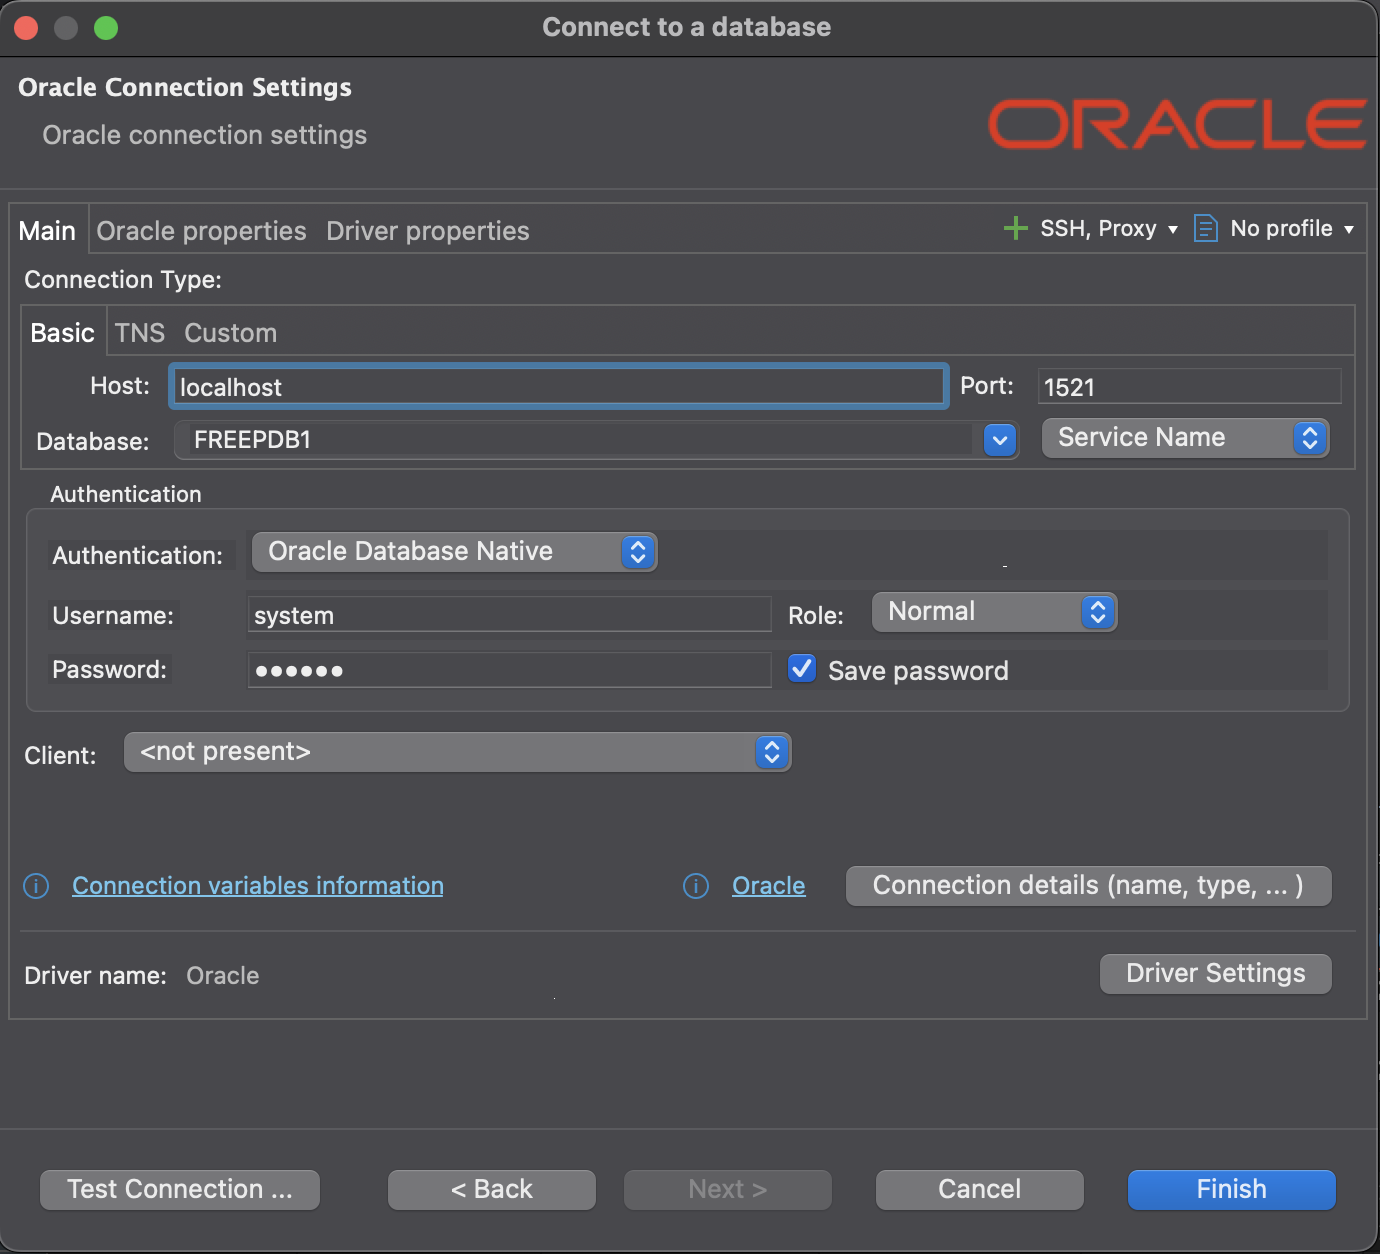Select the Custom connection type tab
1380x1254 pixels.
pos(230,333)
